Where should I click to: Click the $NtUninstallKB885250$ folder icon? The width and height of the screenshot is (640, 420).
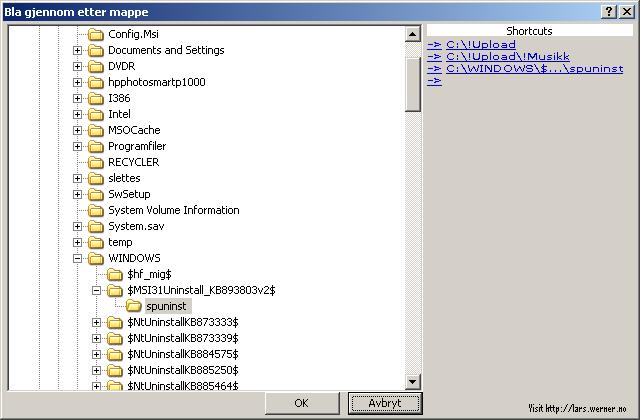115,370
